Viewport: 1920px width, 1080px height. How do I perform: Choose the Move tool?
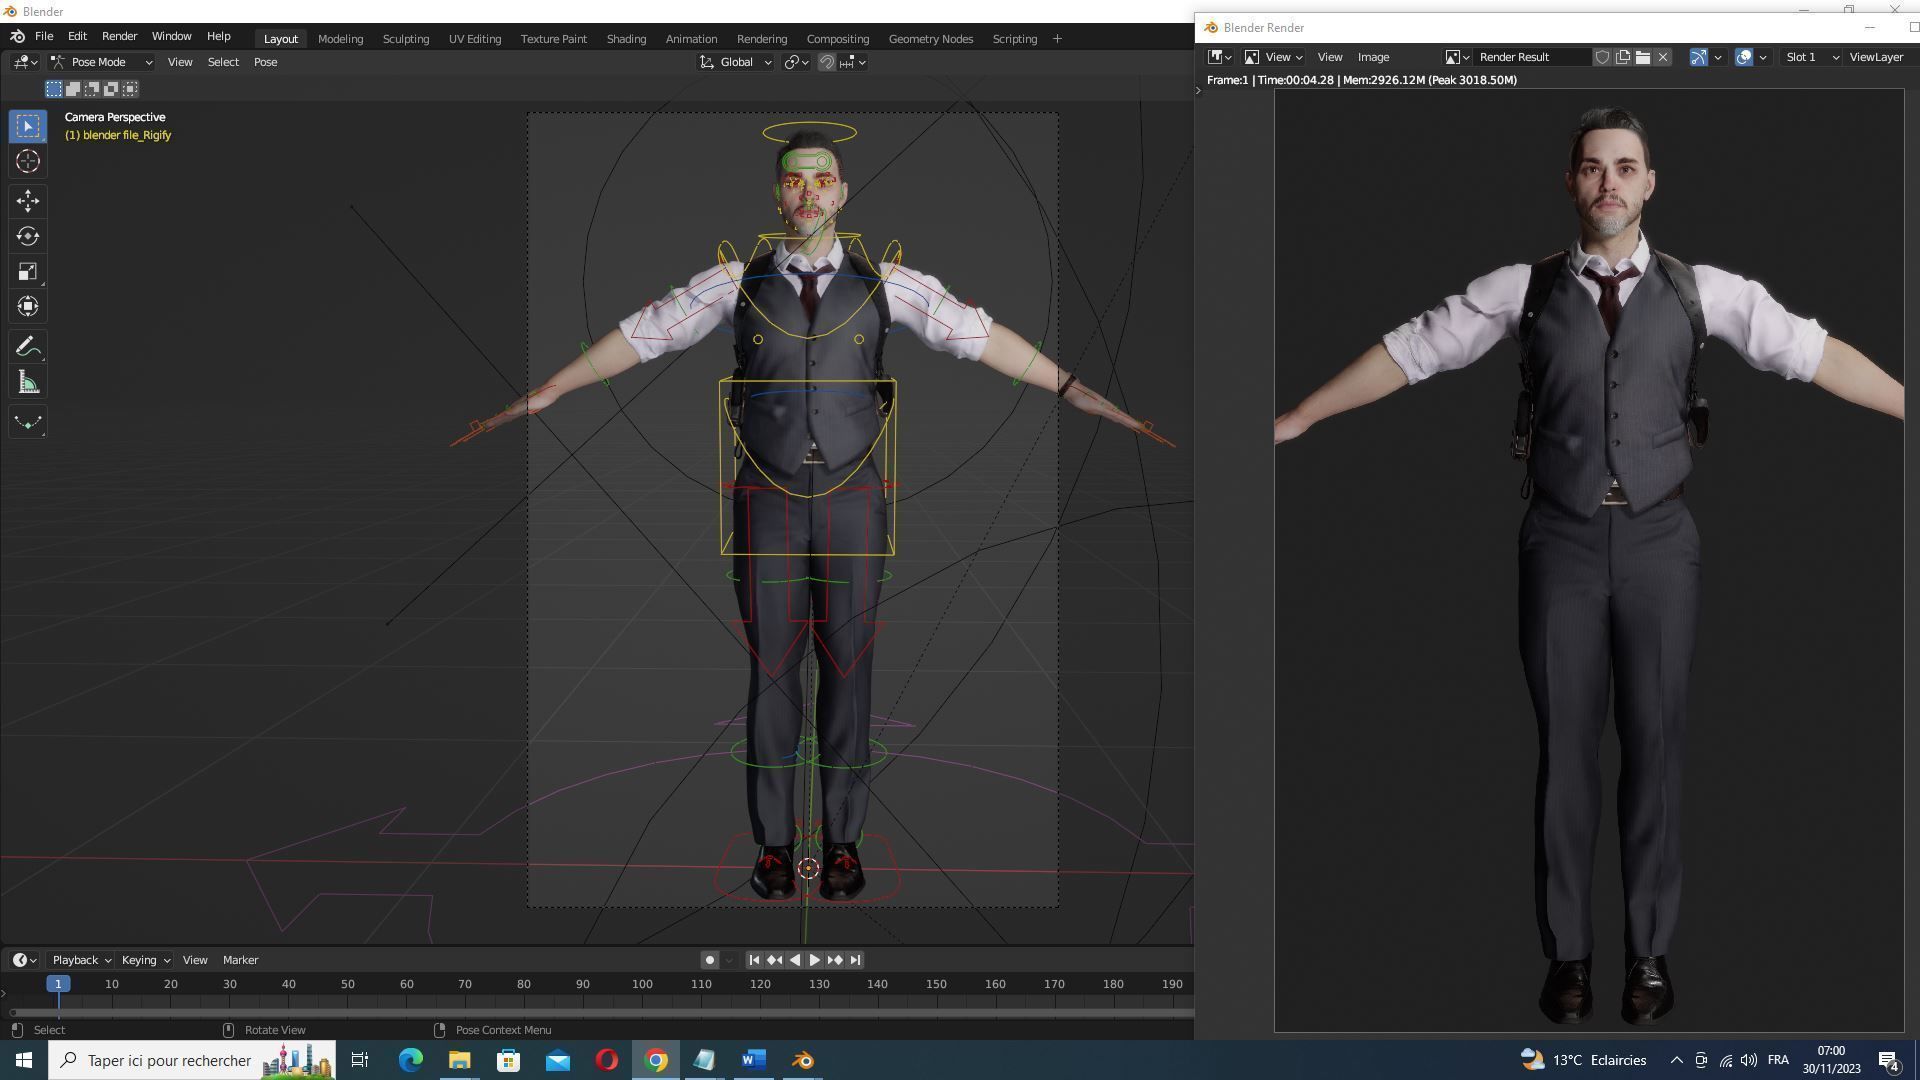[28, 201]
